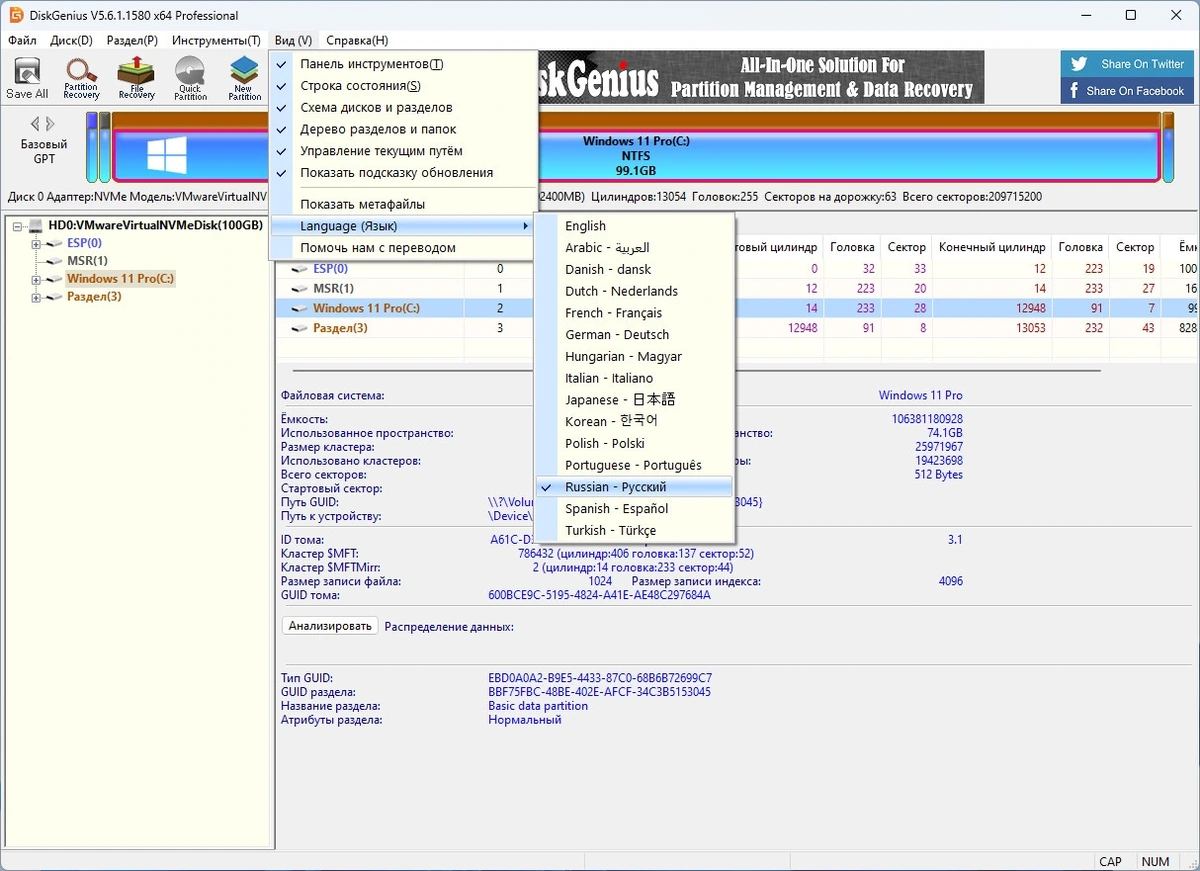Go to next disk with right arrow
1200x871 pixels.
51,124
